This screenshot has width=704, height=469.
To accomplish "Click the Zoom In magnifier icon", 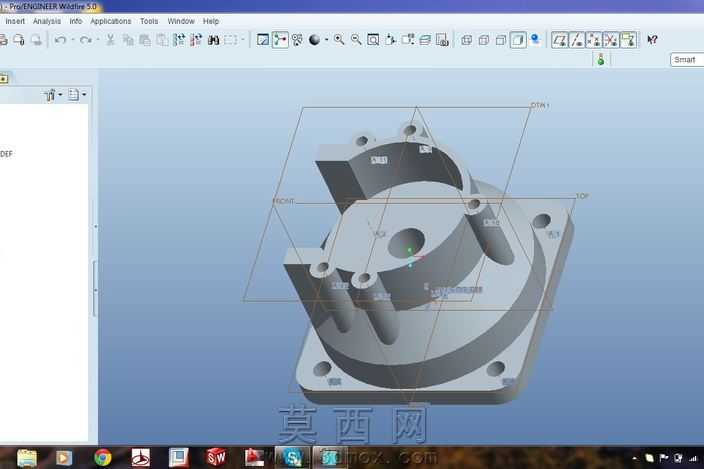I will [x=339, y=40].
